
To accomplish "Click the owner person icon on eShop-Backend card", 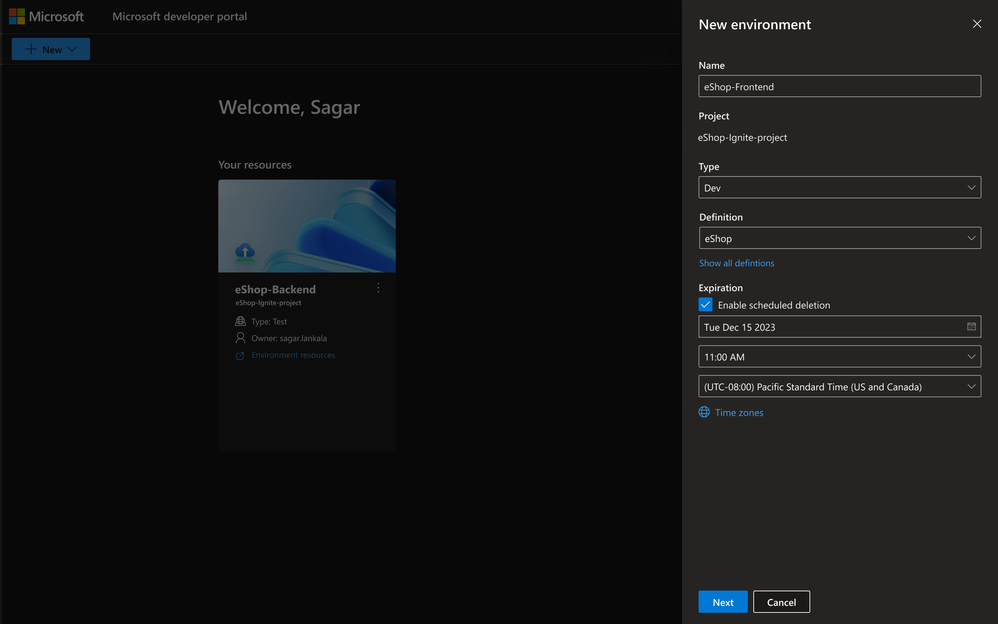I will (240, 337).
